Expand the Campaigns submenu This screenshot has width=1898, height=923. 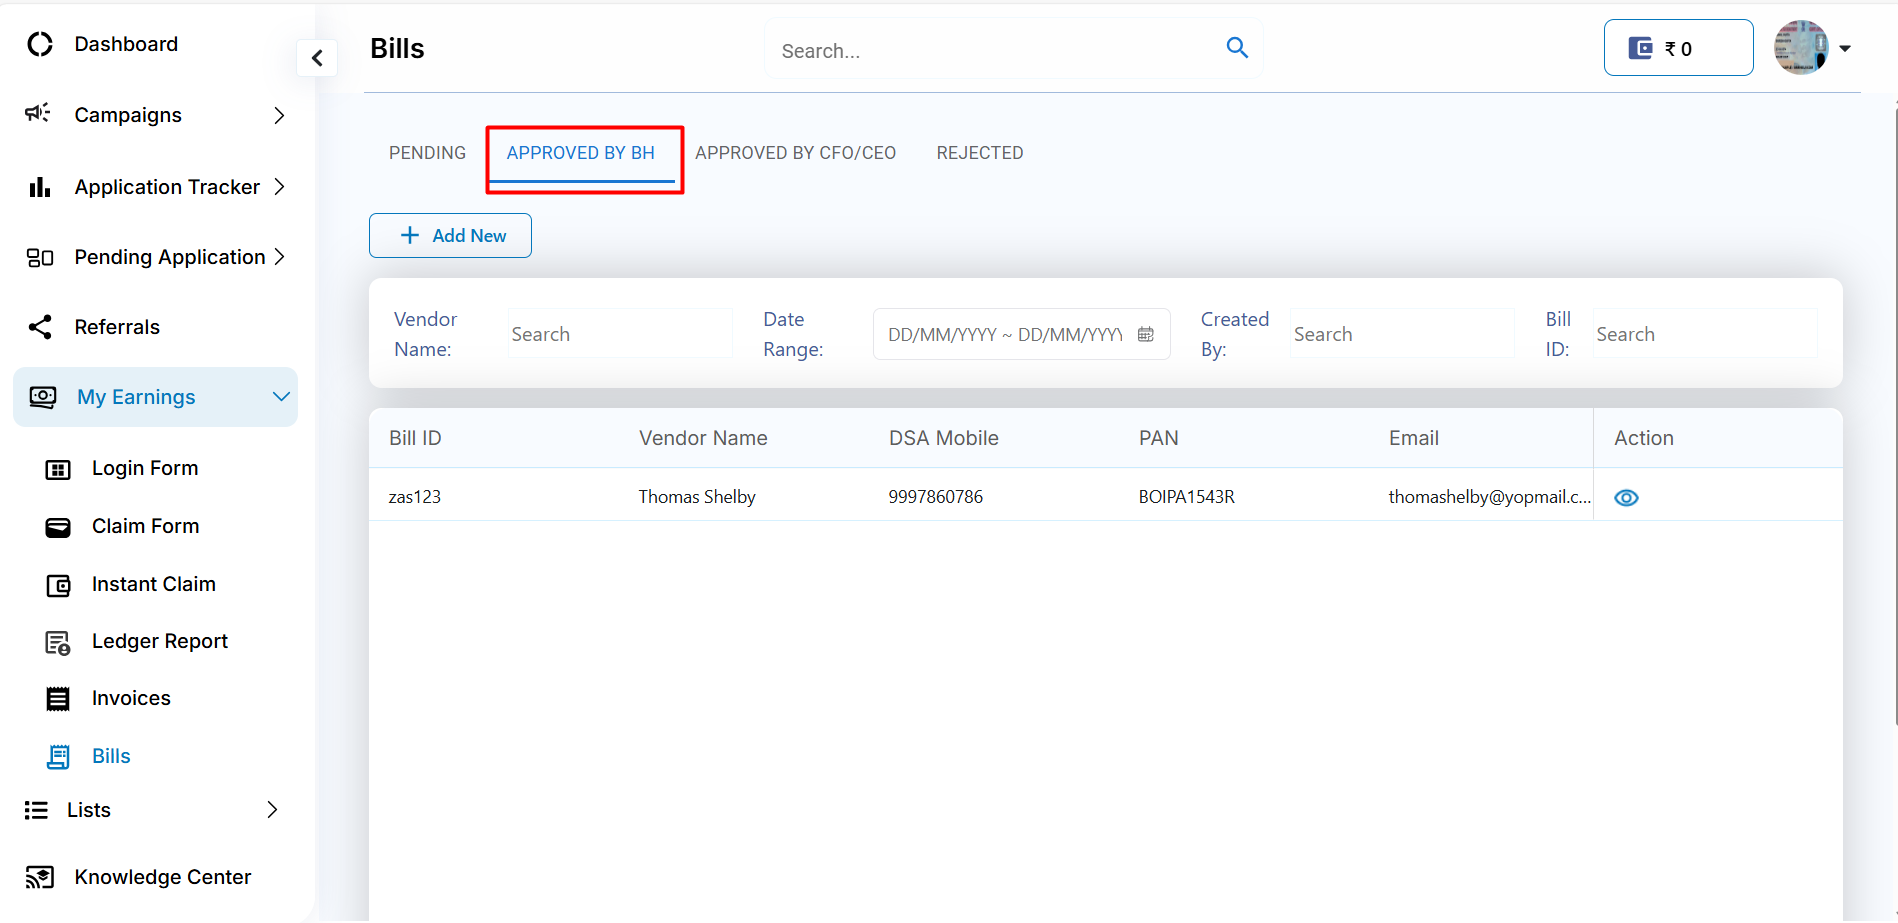(x=279, y=116)
